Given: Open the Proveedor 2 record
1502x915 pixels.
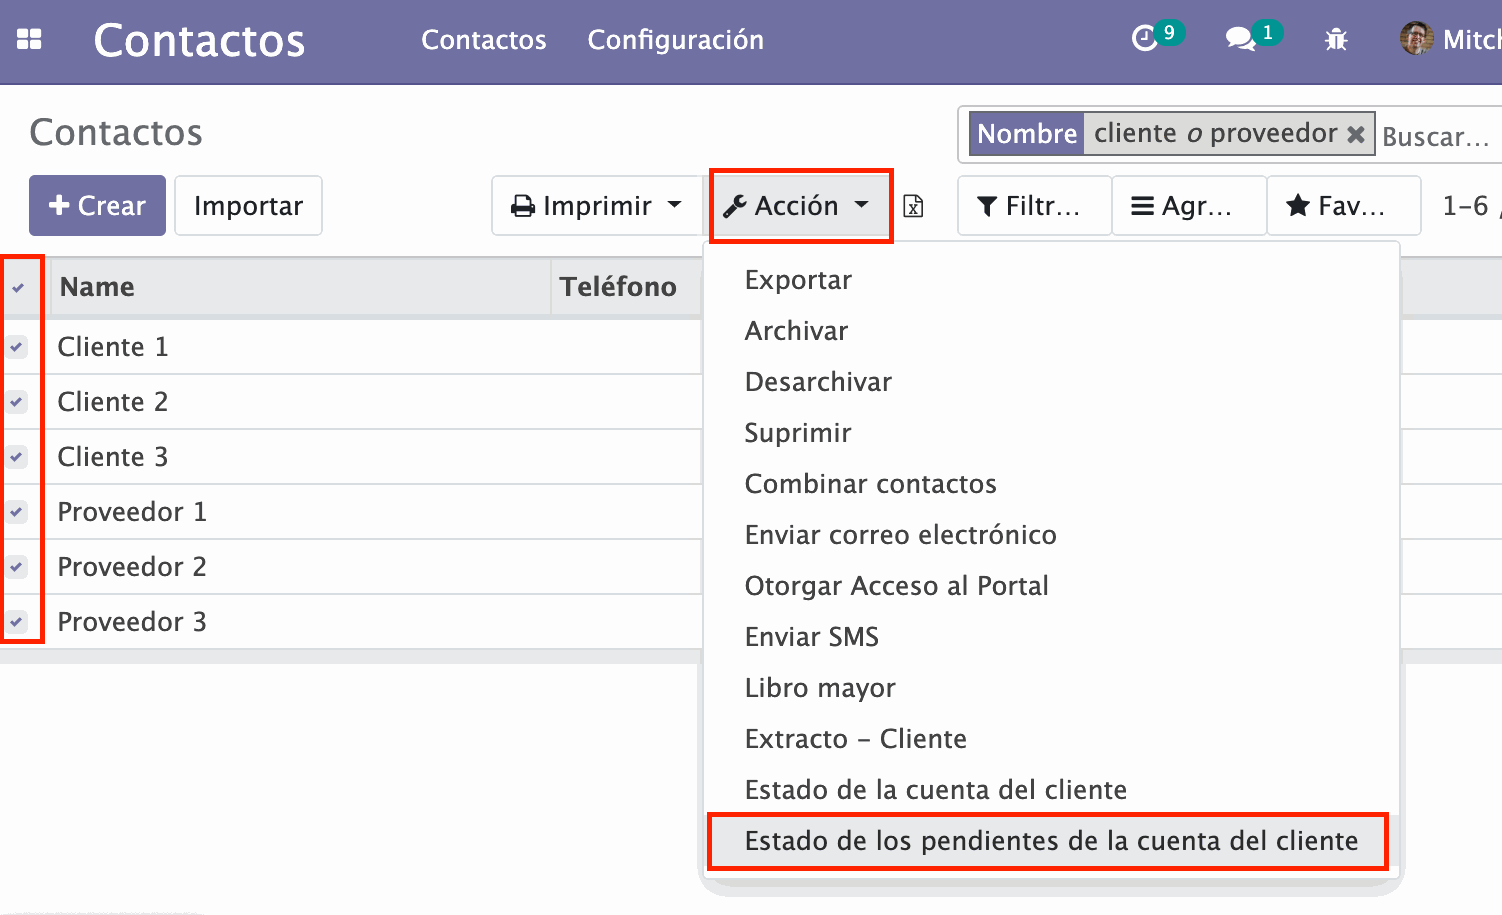Looking at the screenshot, I should click(x=132, y=567).
